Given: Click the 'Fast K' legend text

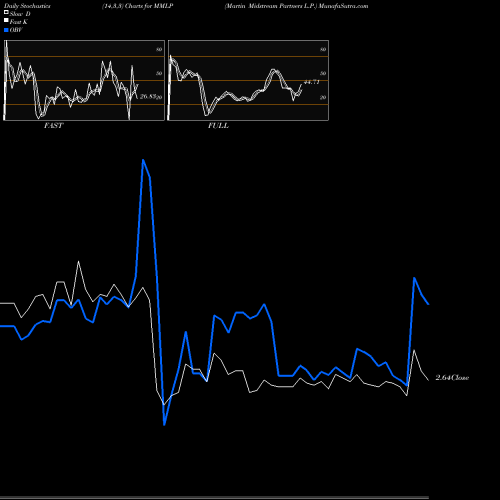Looking at the screenshot, I should tap(19, 22).
